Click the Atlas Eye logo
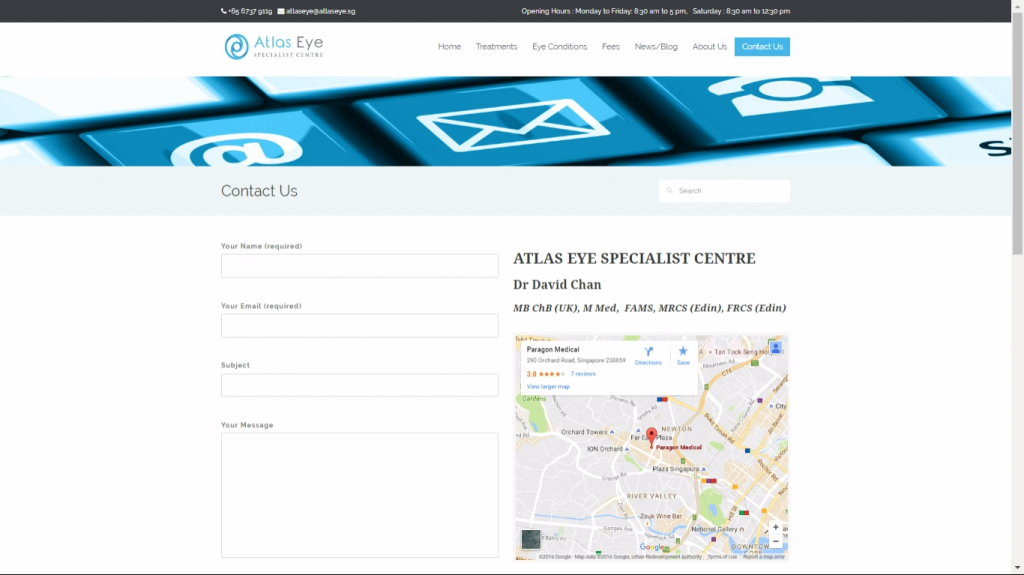This screenshot has width=1024, height=575. (x=274, y=46)
